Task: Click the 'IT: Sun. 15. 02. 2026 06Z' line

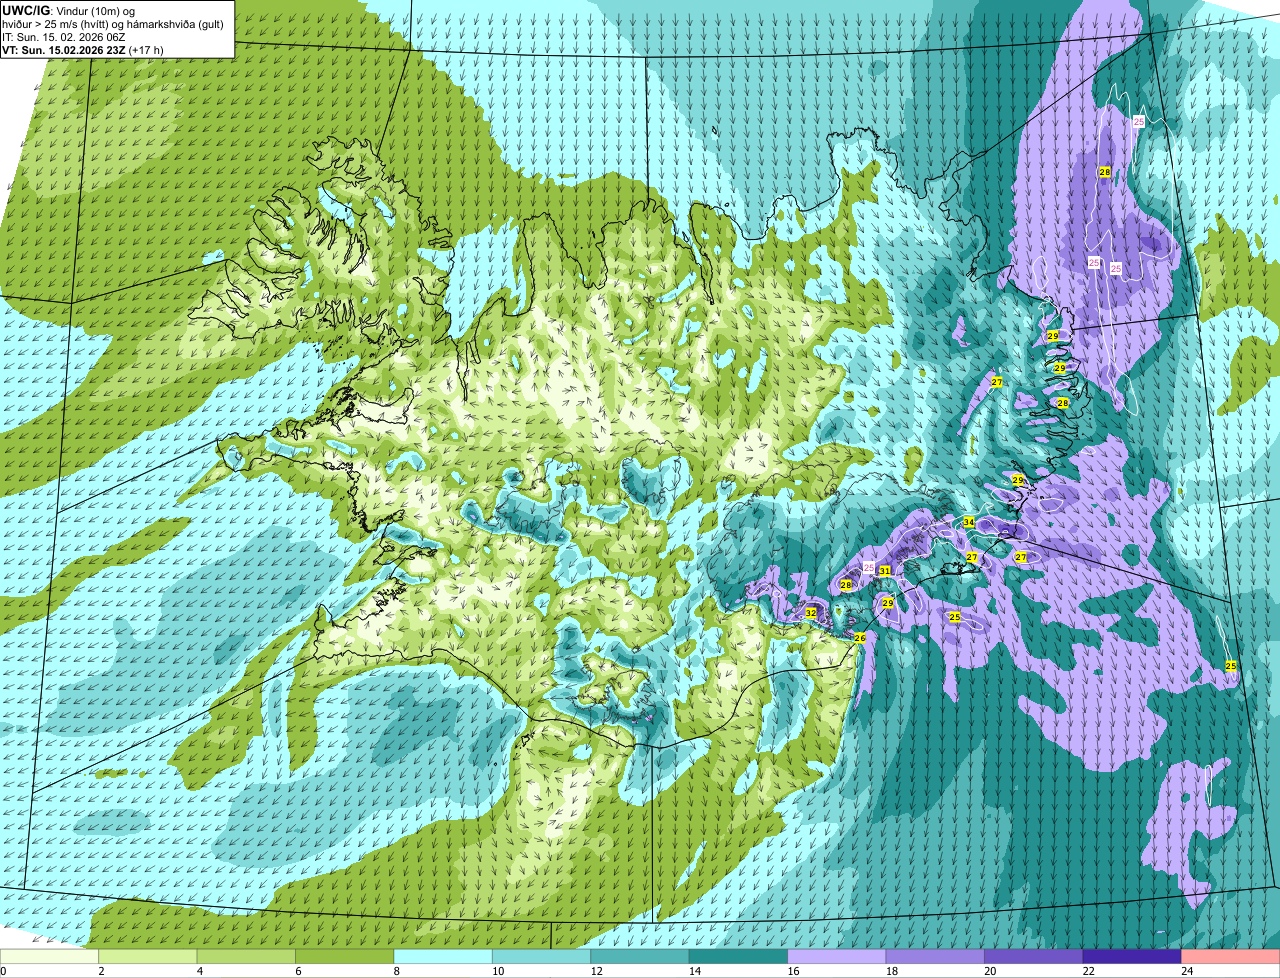Action: click(x=64, y=36)
